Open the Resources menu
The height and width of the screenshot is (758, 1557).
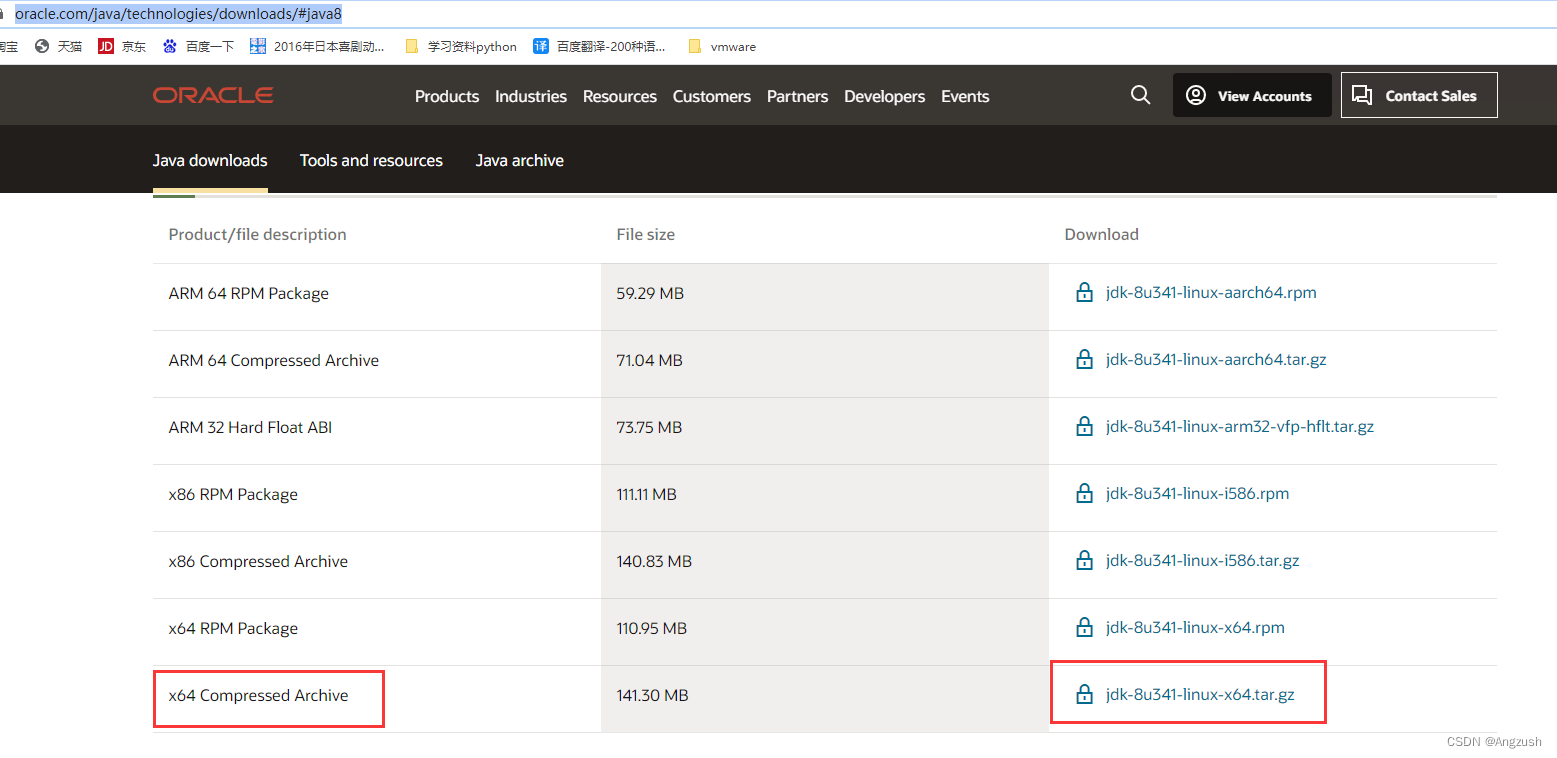coord(620,96)
